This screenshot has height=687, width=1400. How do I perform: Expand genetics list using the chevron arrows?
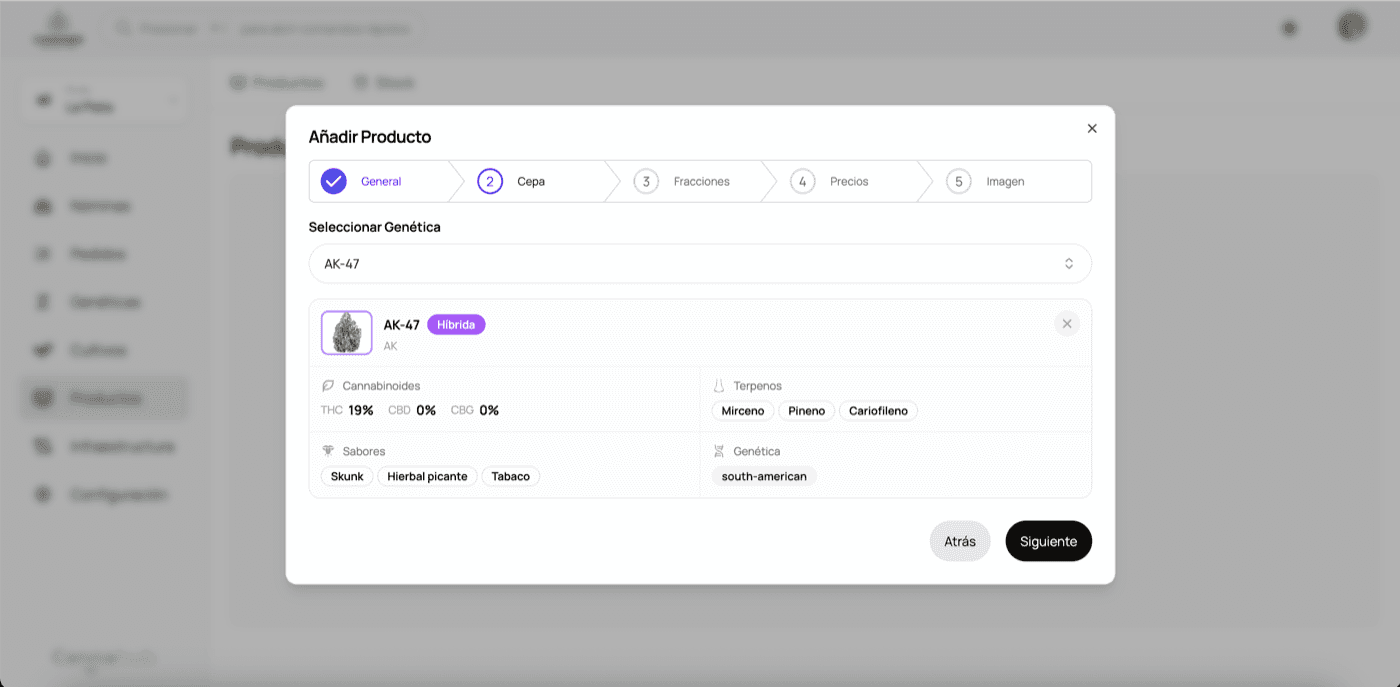(x=1068, y=264)
